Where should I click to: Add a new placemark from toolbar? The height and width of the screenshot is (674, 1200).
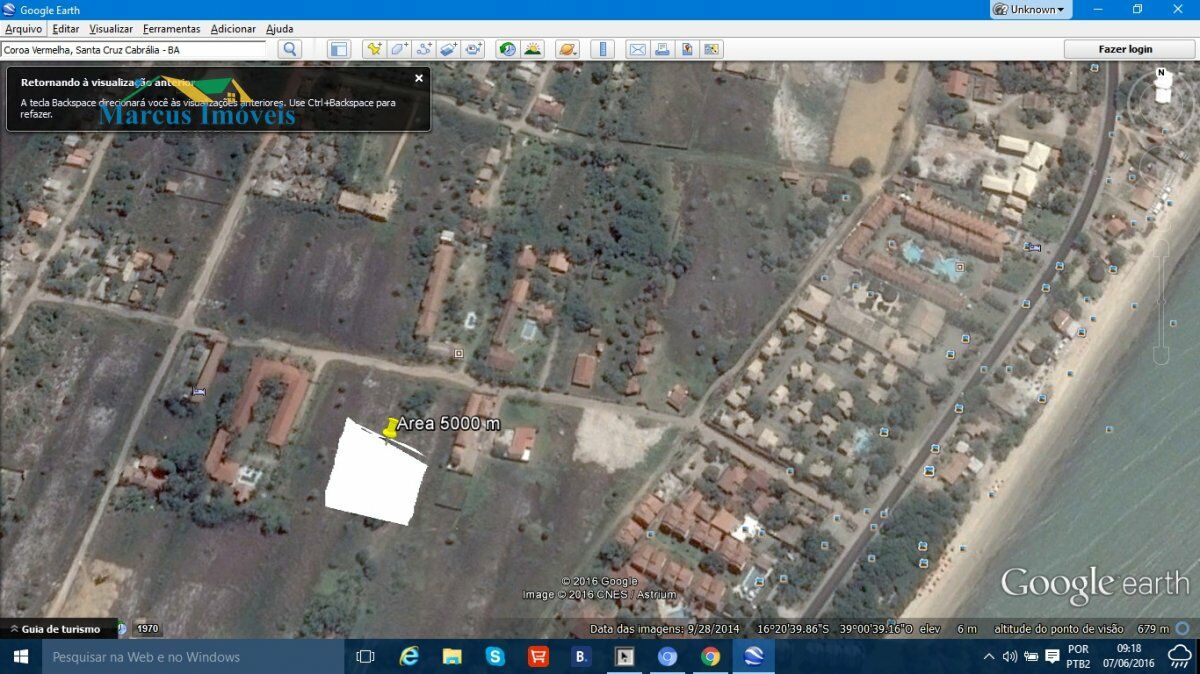374,49
